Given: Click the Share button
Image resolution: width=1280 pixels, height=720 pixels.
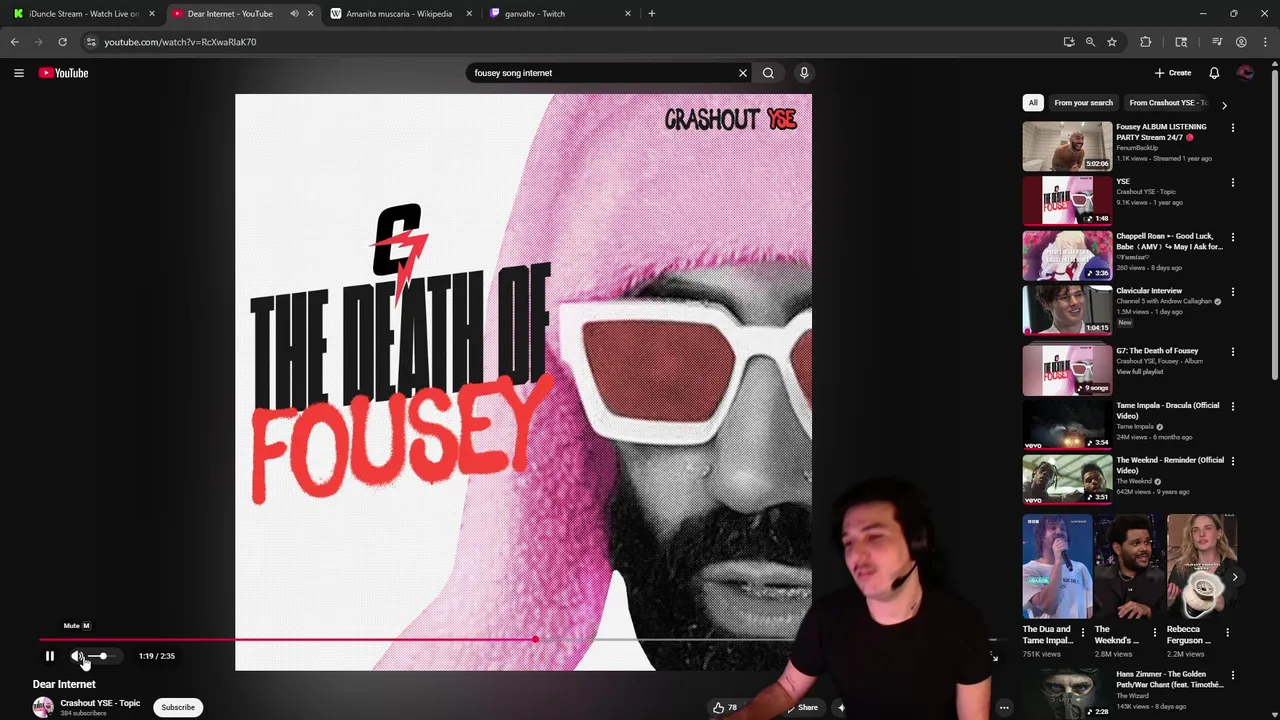Looking at the screenshot, I should pos(803,707).
